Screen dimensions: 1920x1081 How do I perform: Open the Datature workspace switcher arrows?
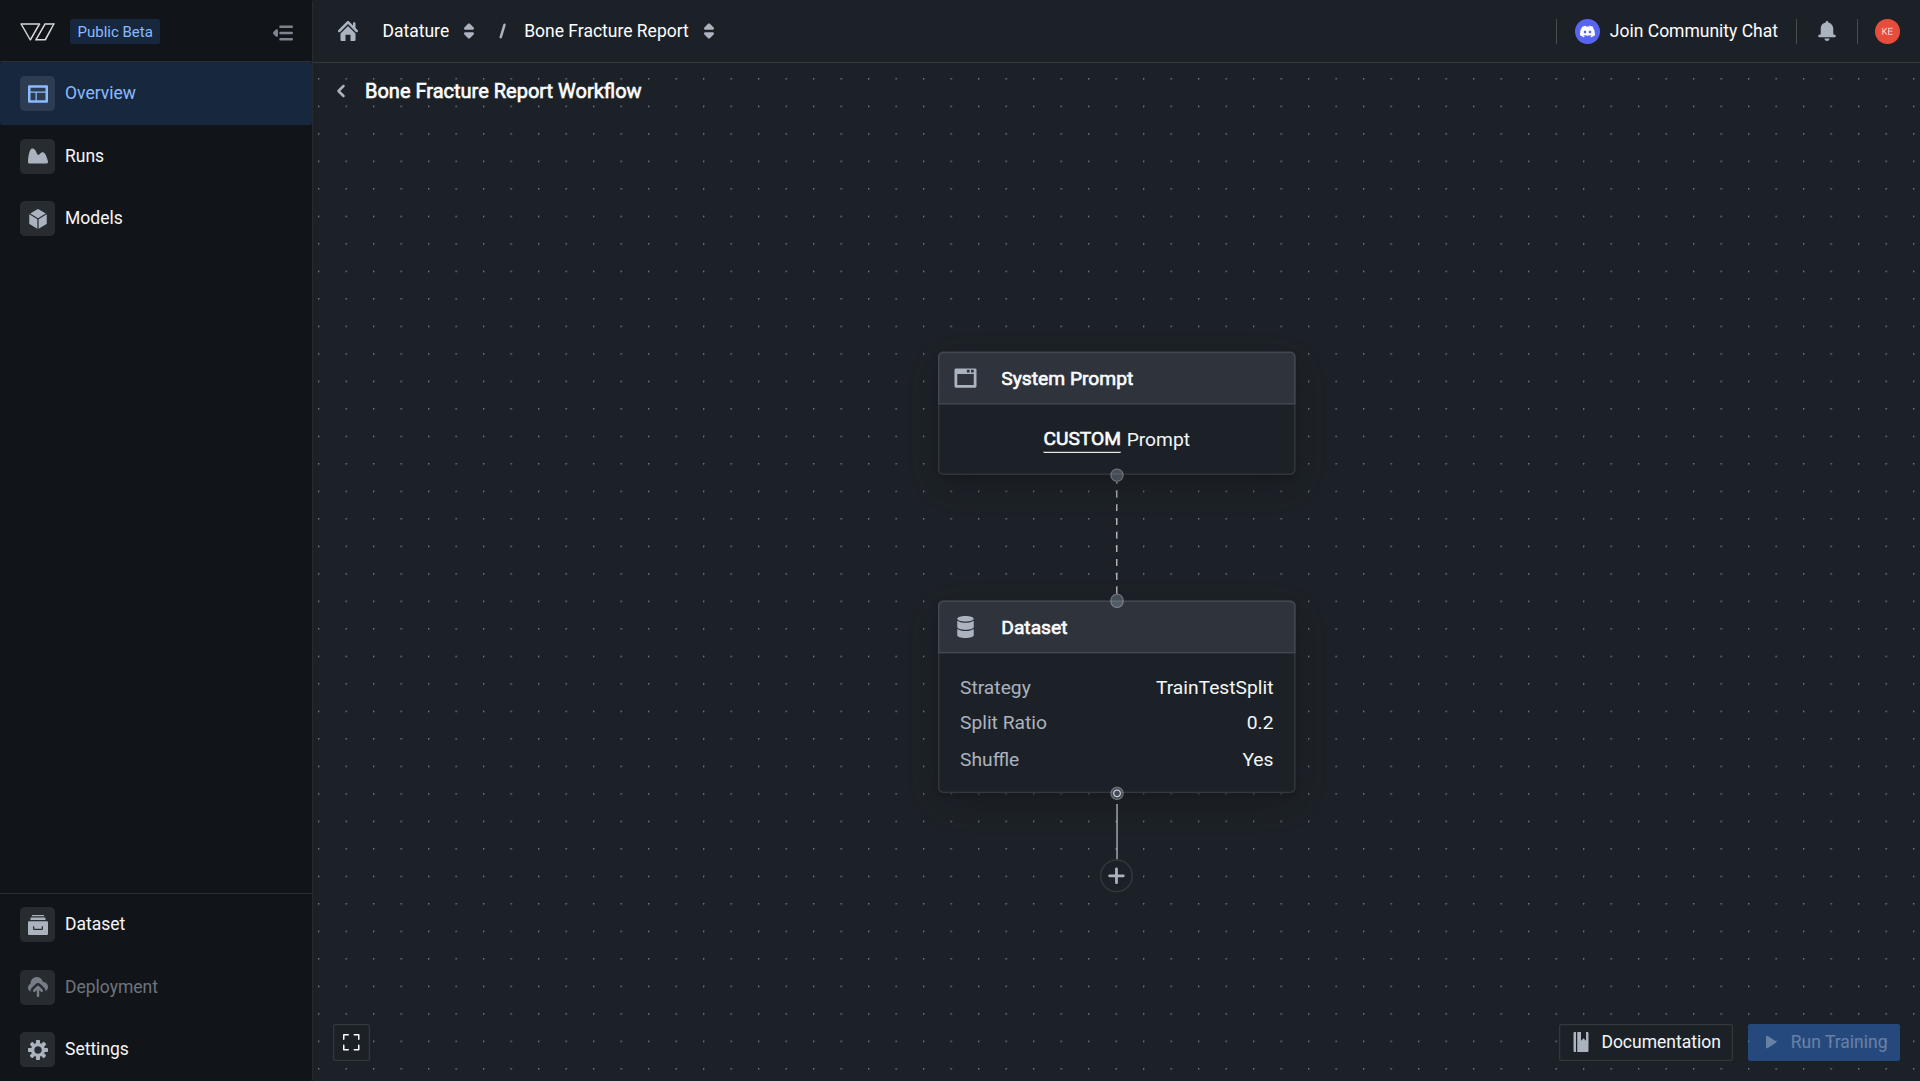(469, 32)
